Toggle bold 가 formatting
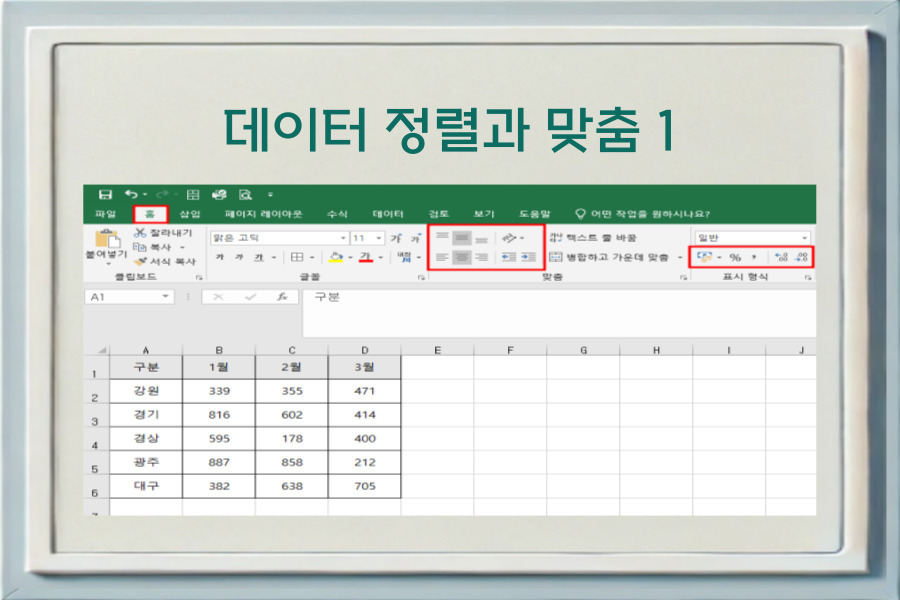The image size is (900, 600). click(x=219, y=257)
